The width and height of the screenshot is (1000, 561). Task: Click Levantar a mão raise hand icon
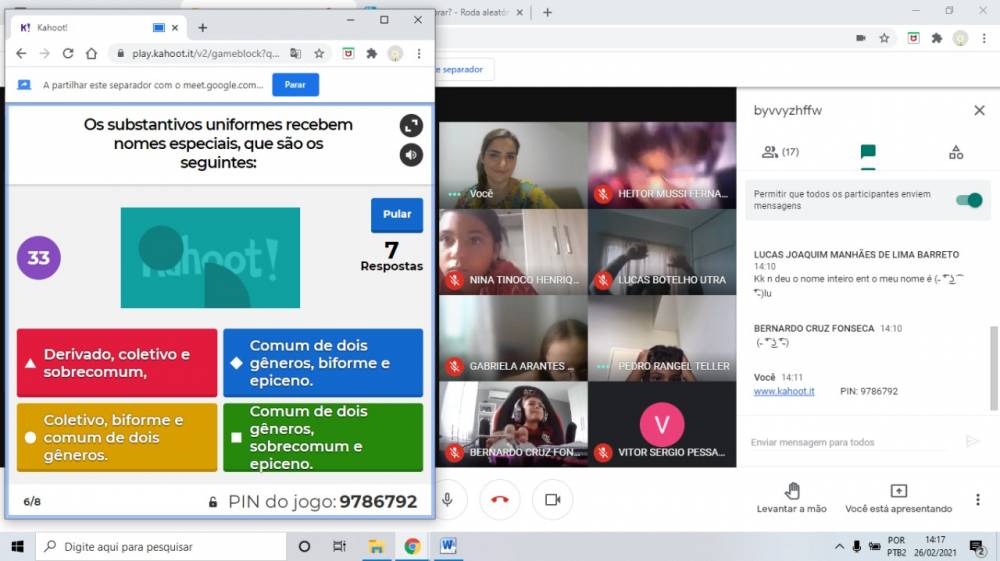tap(792, 491)
